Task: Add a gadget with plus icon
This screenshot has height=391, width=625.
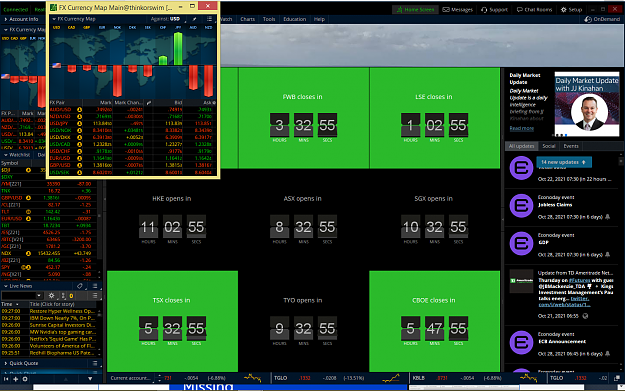Action: pyautogui.click(x=16, y=379)
